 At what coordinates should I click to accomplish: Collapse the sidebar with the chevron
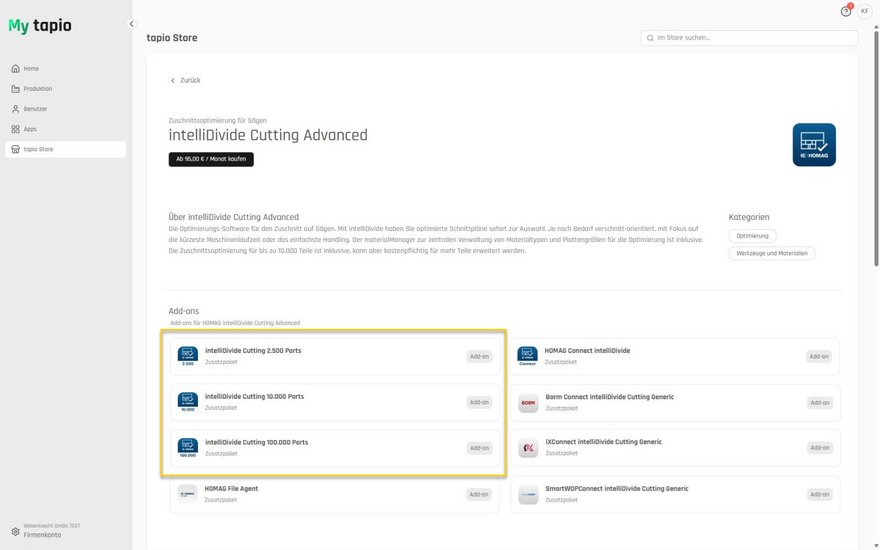pyautogui.click(x=131, y=24)
